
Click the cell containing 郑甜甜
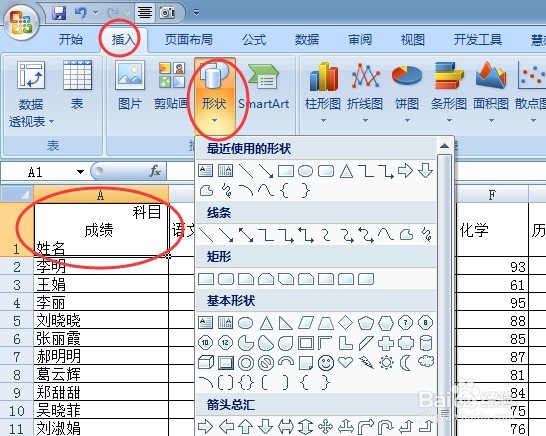pos(101,393)
